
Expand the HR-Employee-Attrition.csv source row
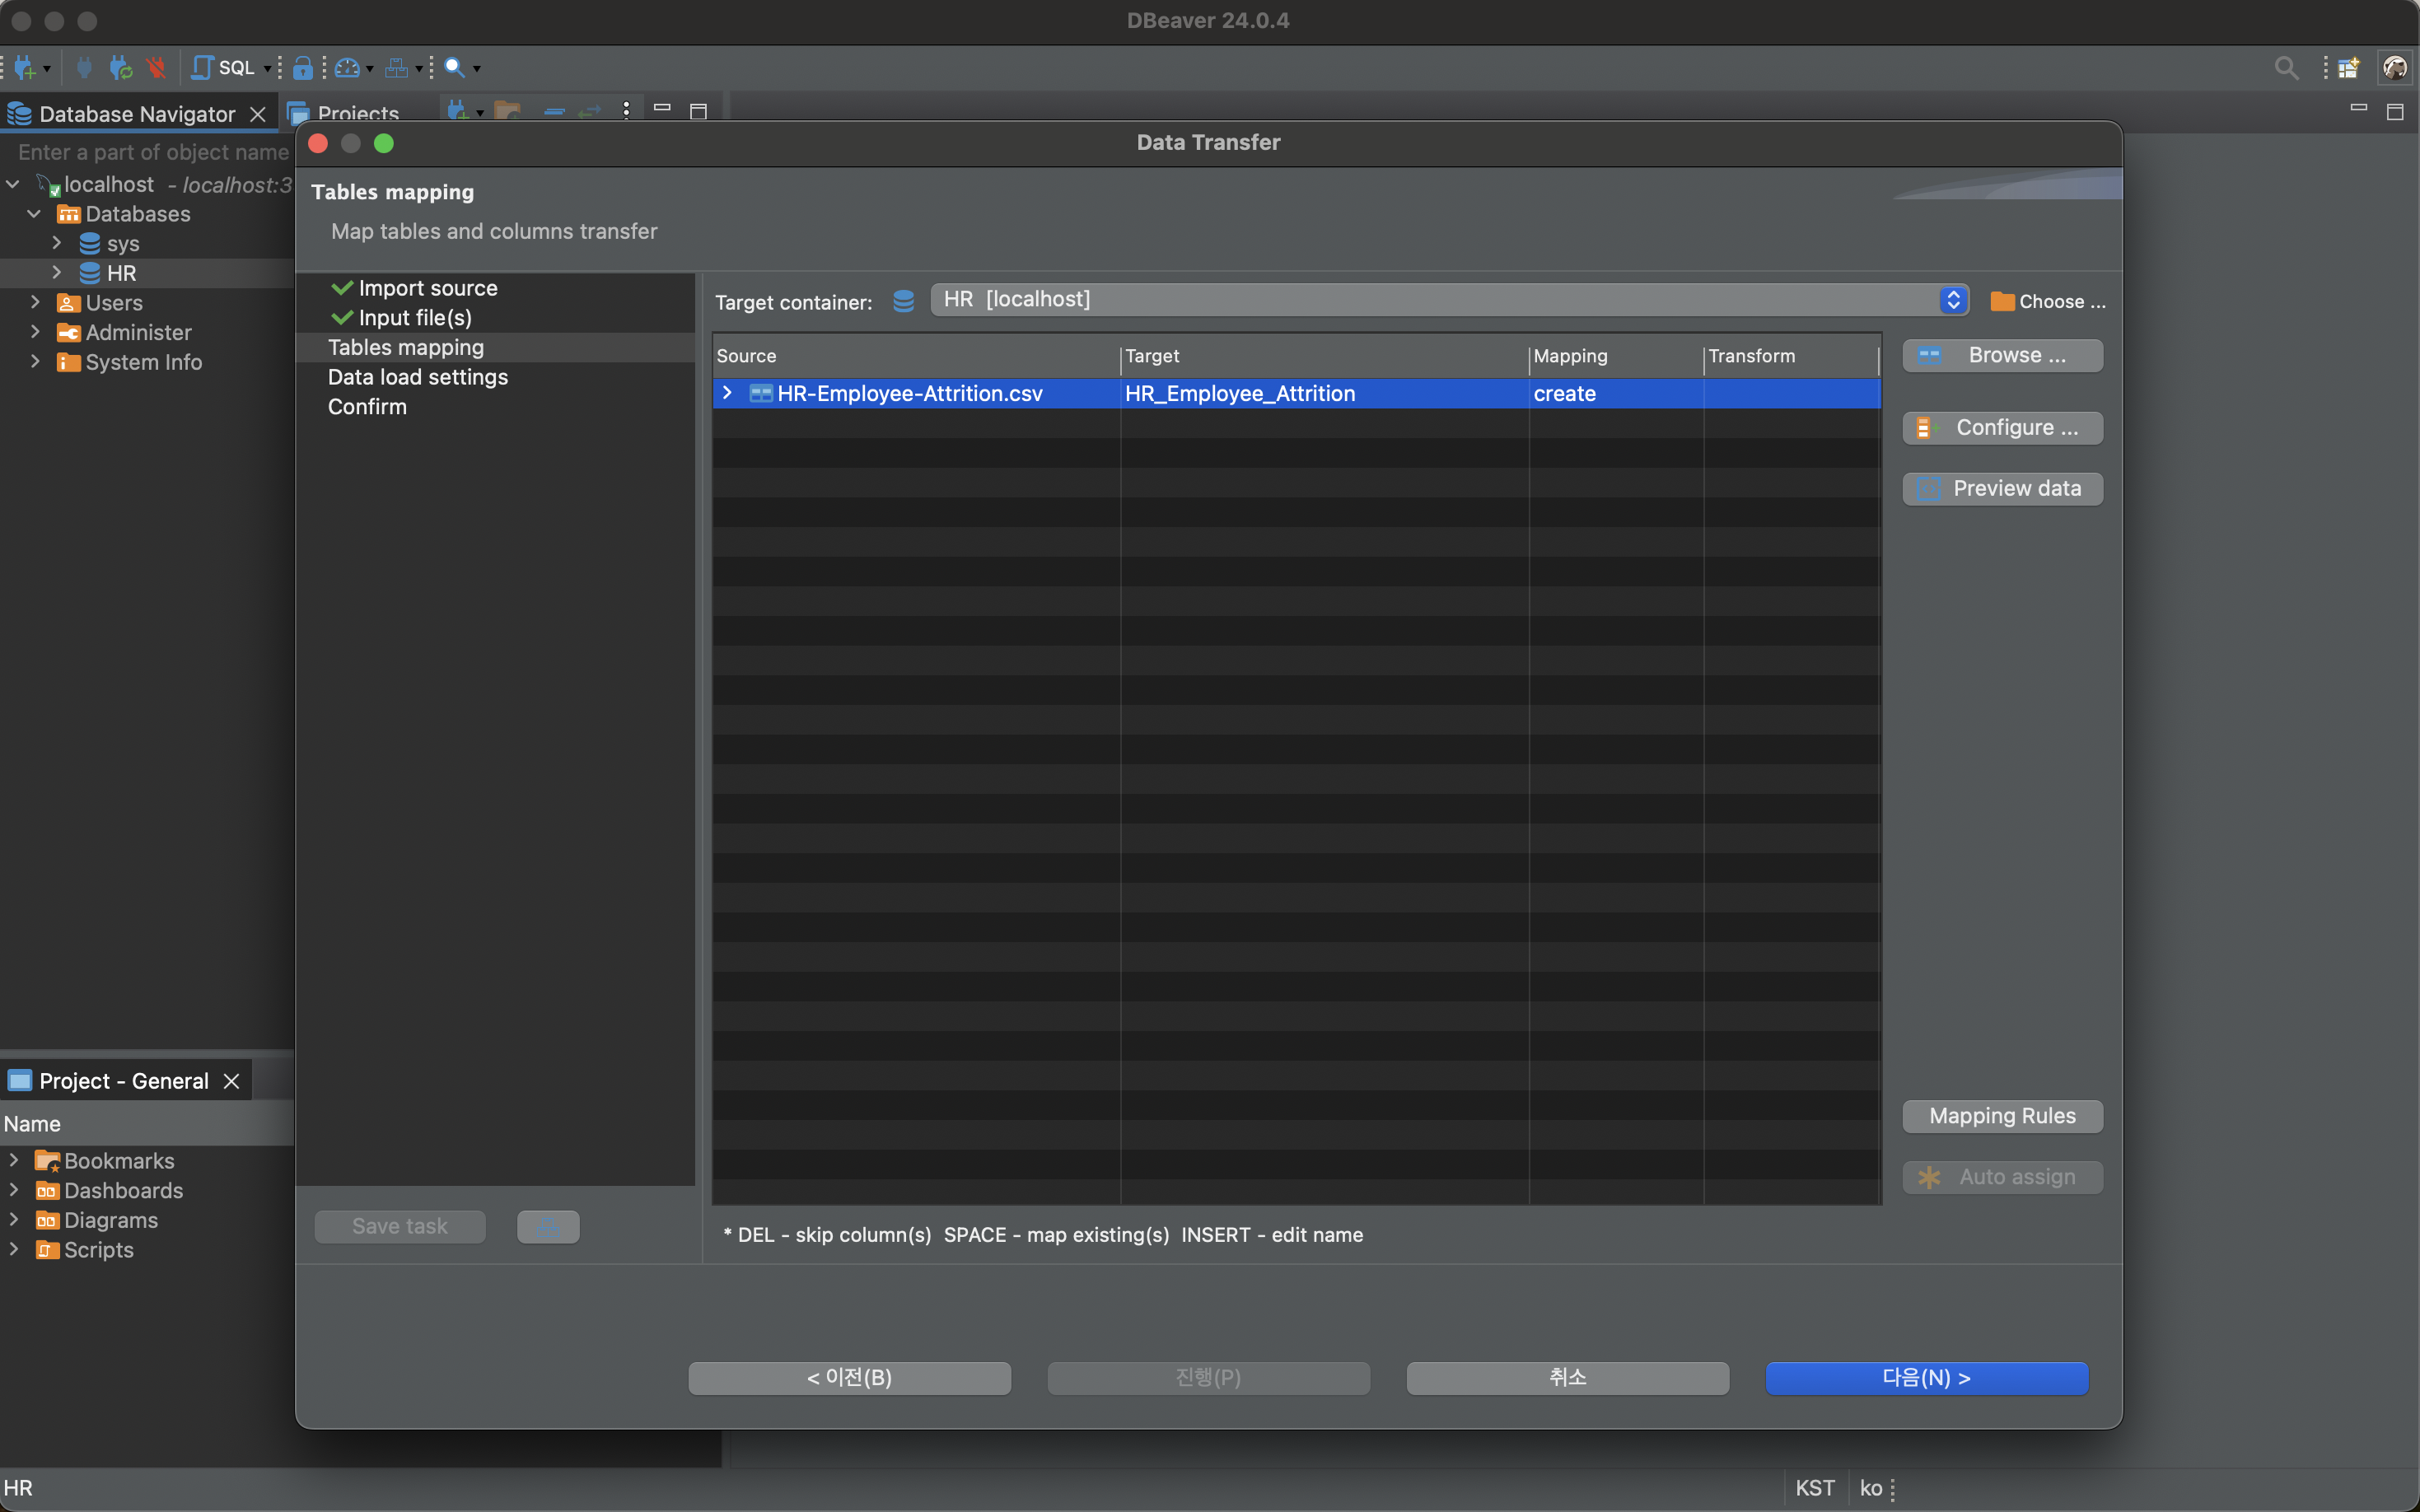[727, 393]
